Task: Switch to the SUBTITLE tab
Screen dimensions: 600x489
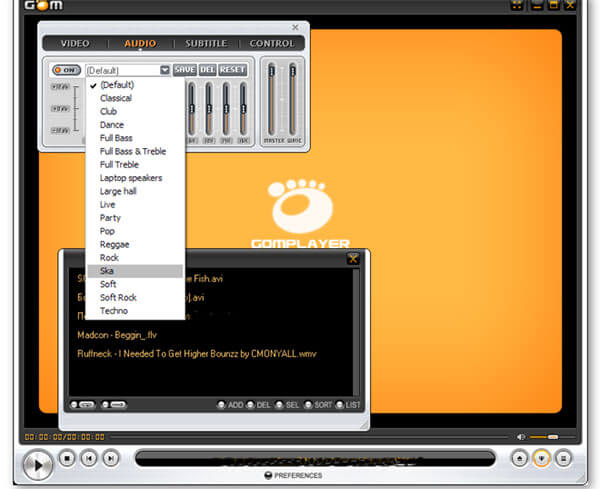Action: [206, 43]
